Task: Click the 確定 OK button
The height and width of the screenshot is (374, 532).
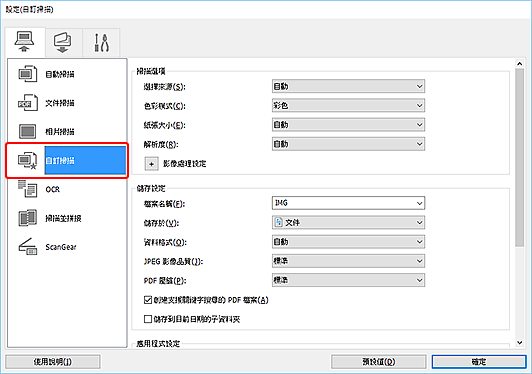Action: 479,362
